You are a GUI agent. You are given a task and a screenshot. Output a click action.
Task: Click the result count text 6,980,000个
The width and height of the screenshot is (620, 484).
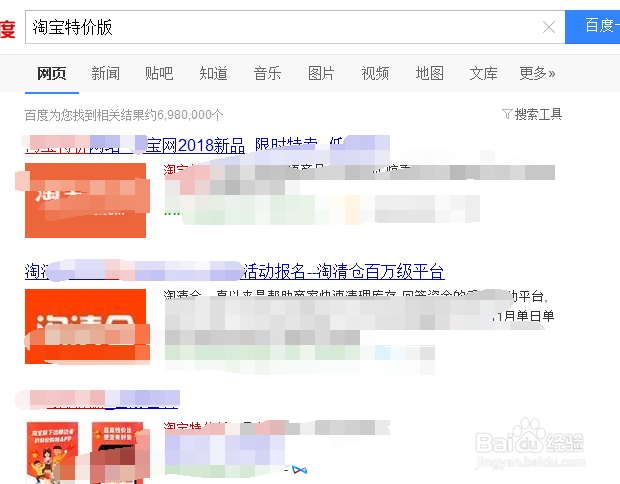(190, 115)
